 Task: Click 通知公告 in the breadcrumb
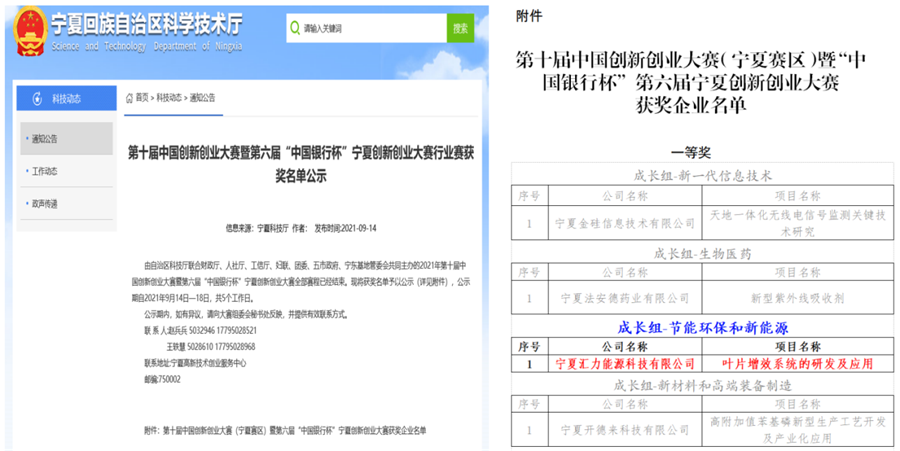tap(203, 98)
